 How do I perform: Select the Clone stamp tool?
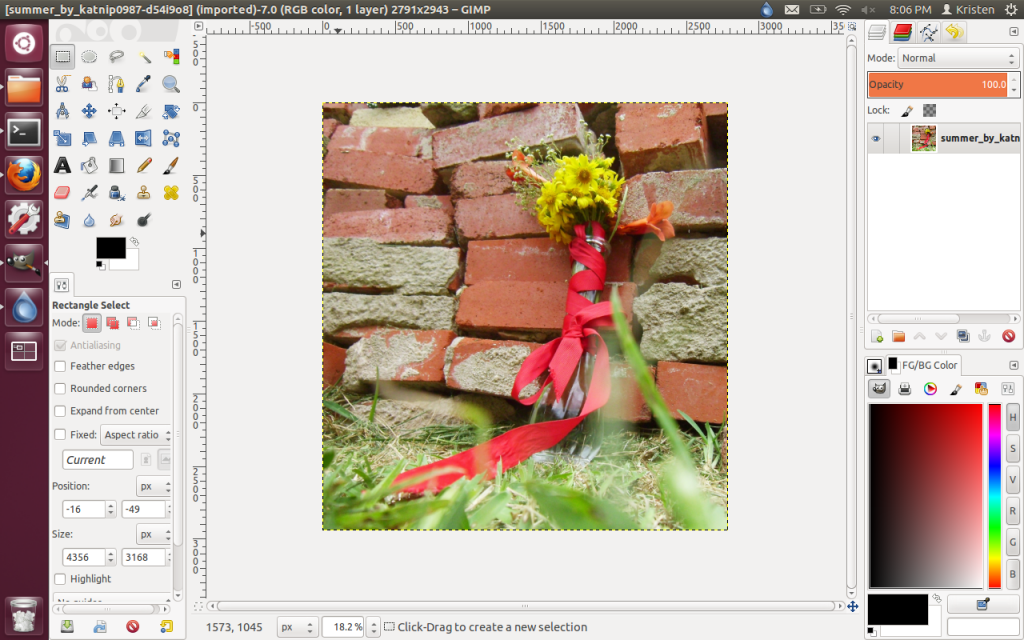[144, 193]
